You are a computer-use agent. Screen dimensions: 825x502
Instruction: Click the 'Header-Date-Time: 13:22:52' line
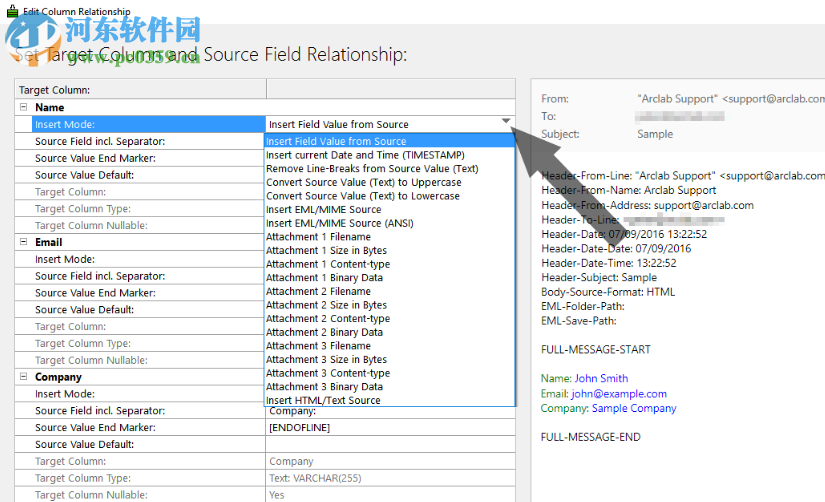[x=609, y=263]
